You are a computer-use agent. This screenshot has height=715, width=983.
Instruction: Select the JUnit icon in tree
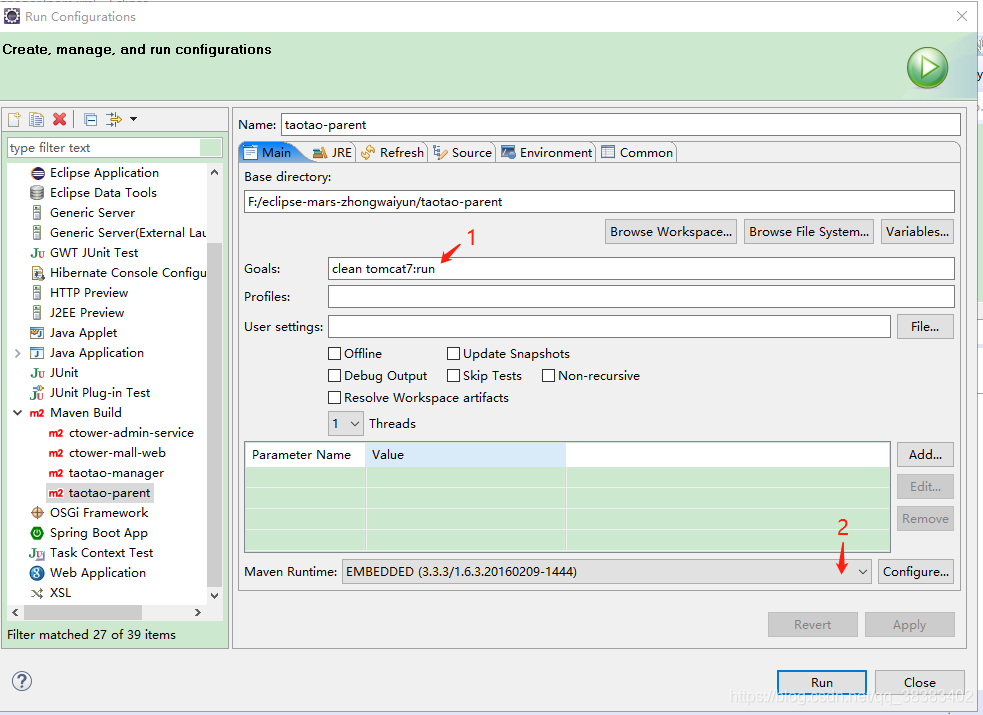pyautogui.click(x=38, y=373)
